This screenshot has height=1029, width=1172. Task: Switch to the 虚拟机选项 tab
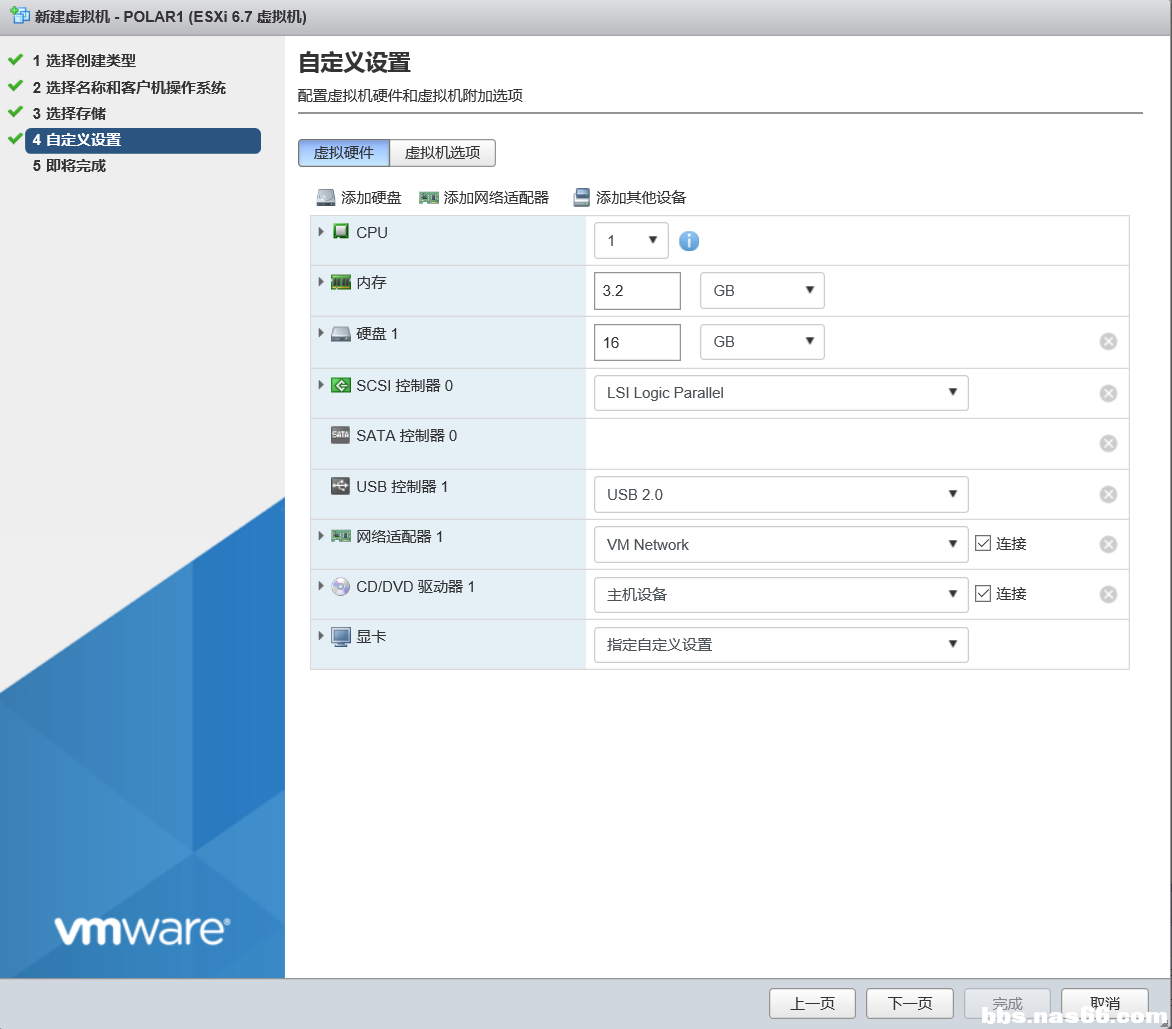coord(442,153)
